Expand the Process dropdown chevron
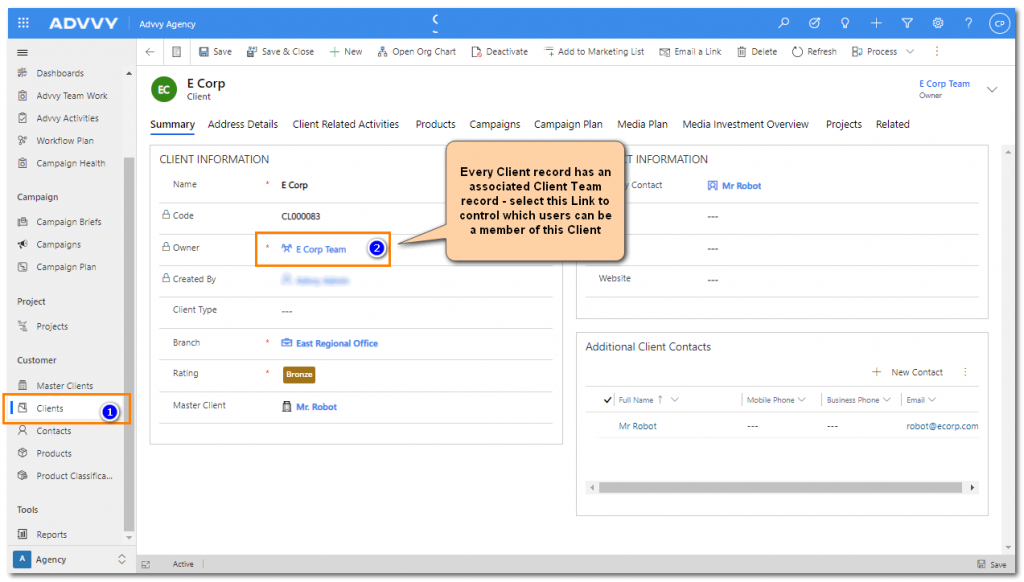Screen dimensions: 1024x582 tap(910, 52)
